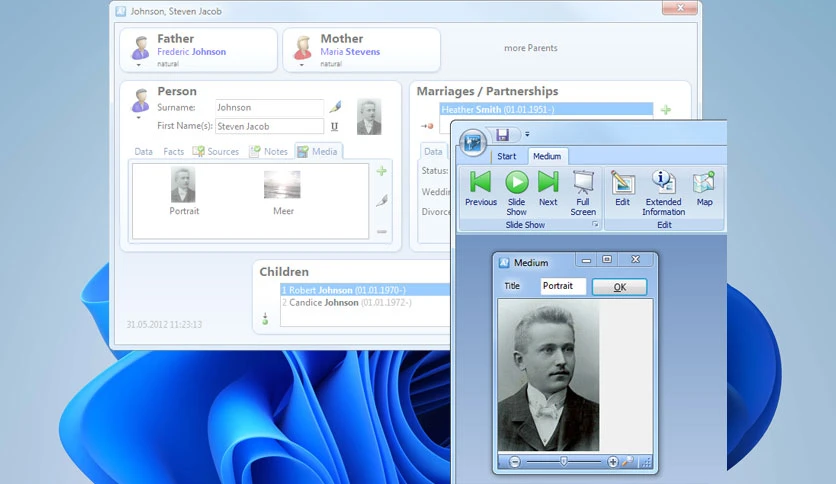The image size is (836, 484).
Task: Select Heather Smith (01.01.1951-) partnership row
Action: pos(546,109)
